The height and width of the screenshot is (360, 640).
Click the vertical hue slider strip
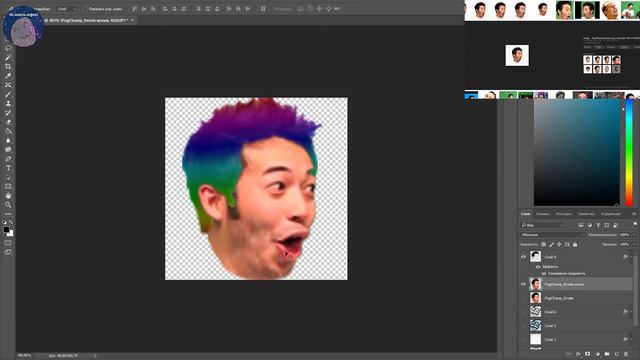pyautogui.click(x=629, y=153)
